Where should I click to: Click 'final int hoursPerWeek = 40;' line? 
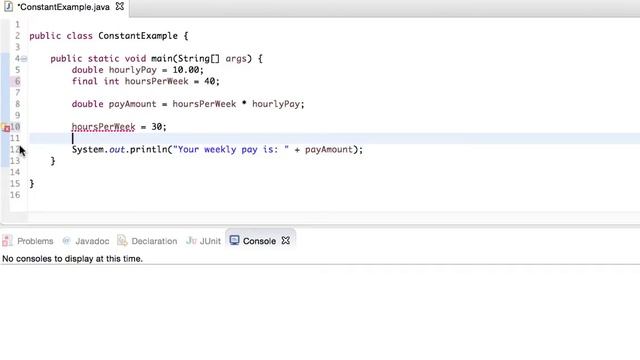[x=146, y=81]
